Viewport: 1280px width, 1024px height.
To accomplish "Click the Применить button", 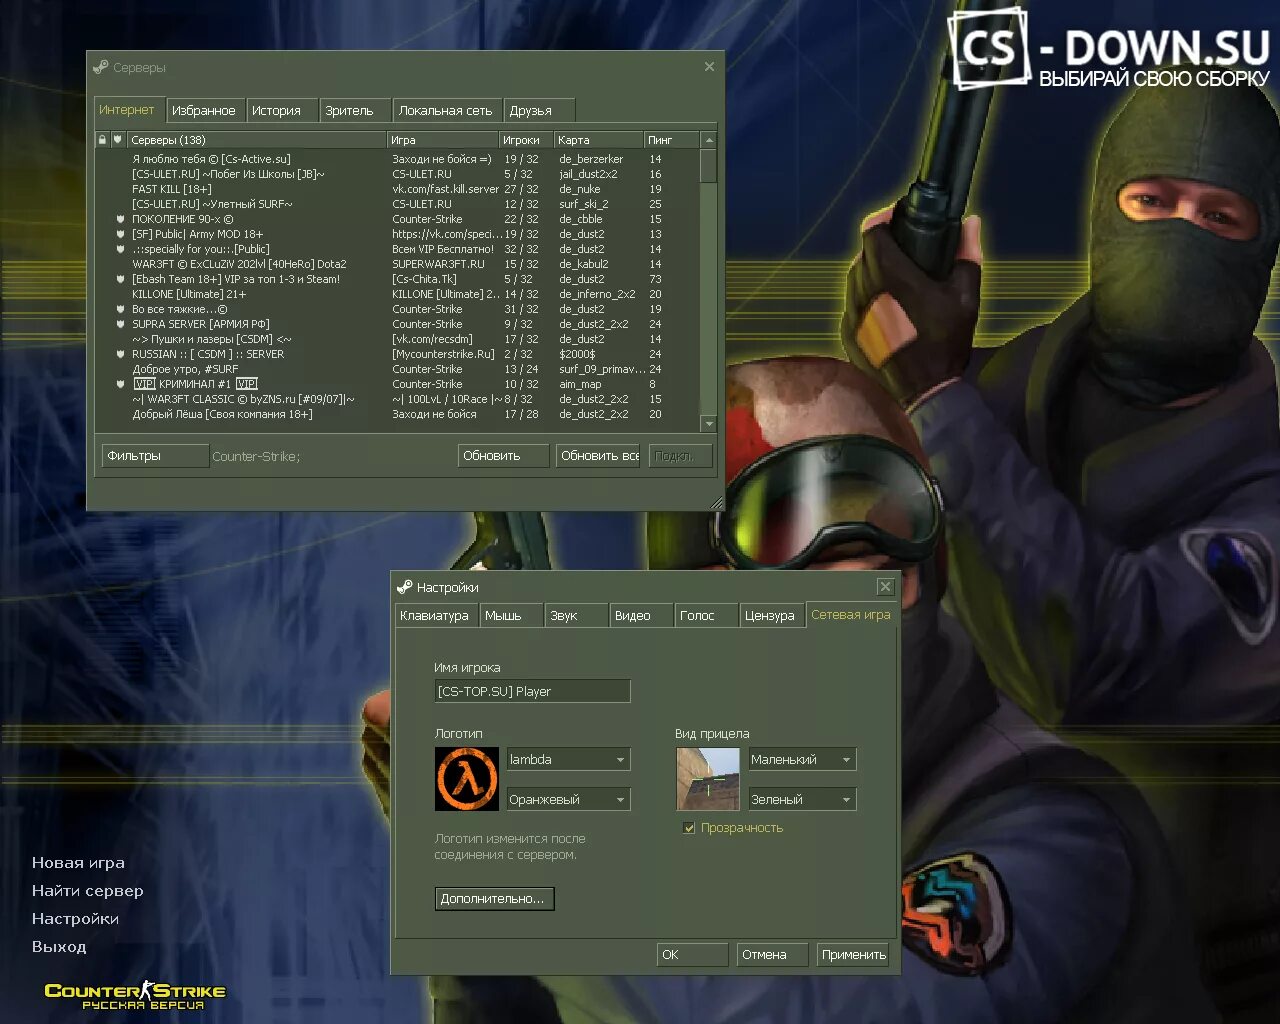I will point(853,955).
